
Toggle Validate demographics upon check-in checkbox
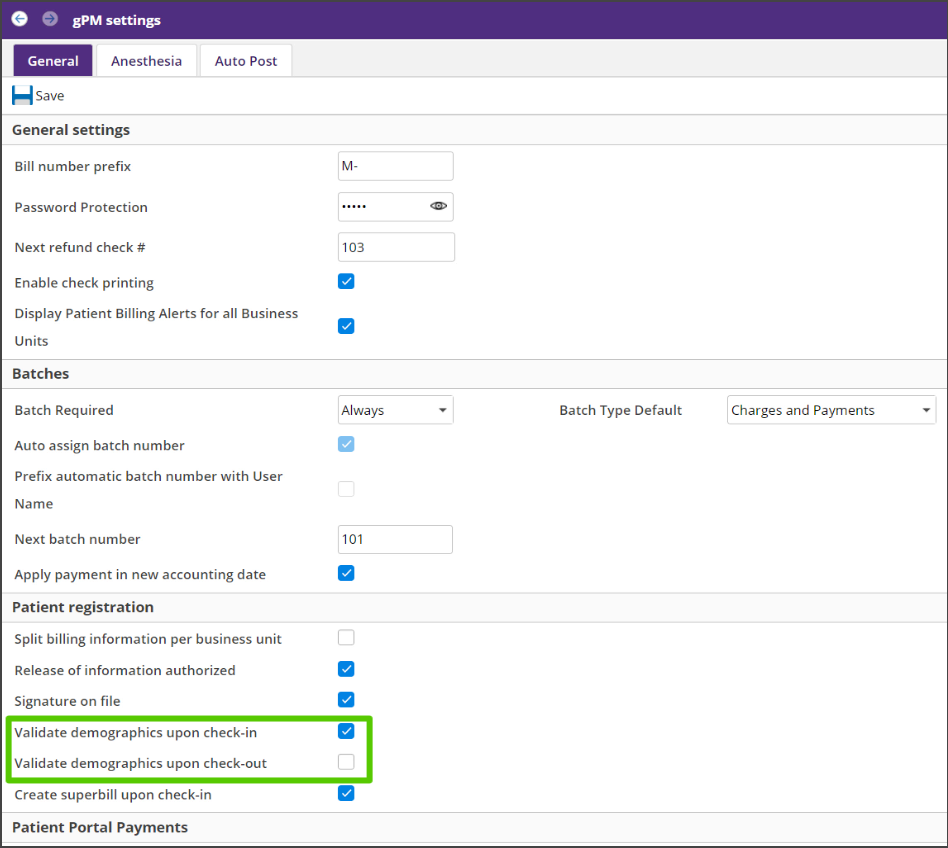coord(346,731)
